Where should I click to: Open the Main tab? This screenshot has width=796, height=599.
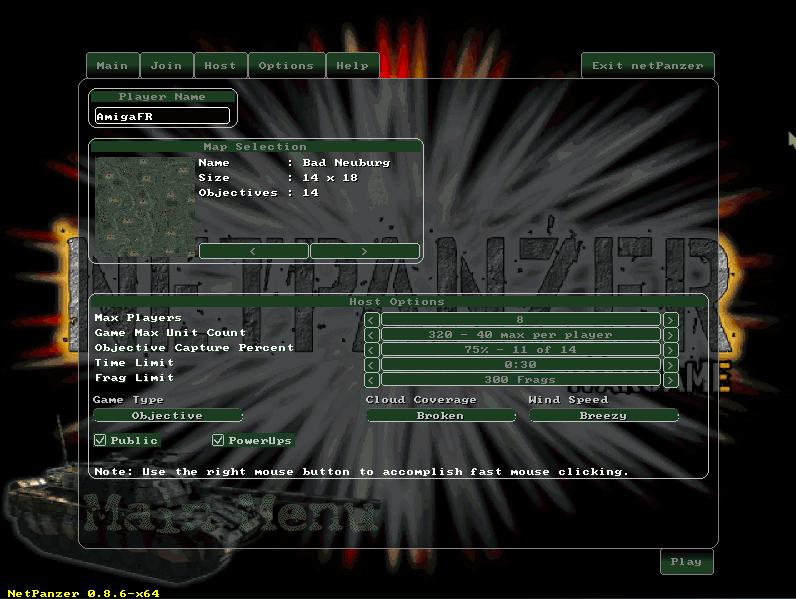(113, 65)
